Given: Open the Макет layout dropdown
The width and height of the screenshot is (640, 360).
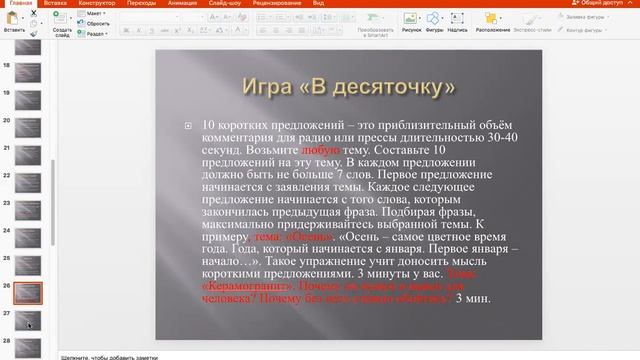Looking at the screenshot, I should pos(92,13).
